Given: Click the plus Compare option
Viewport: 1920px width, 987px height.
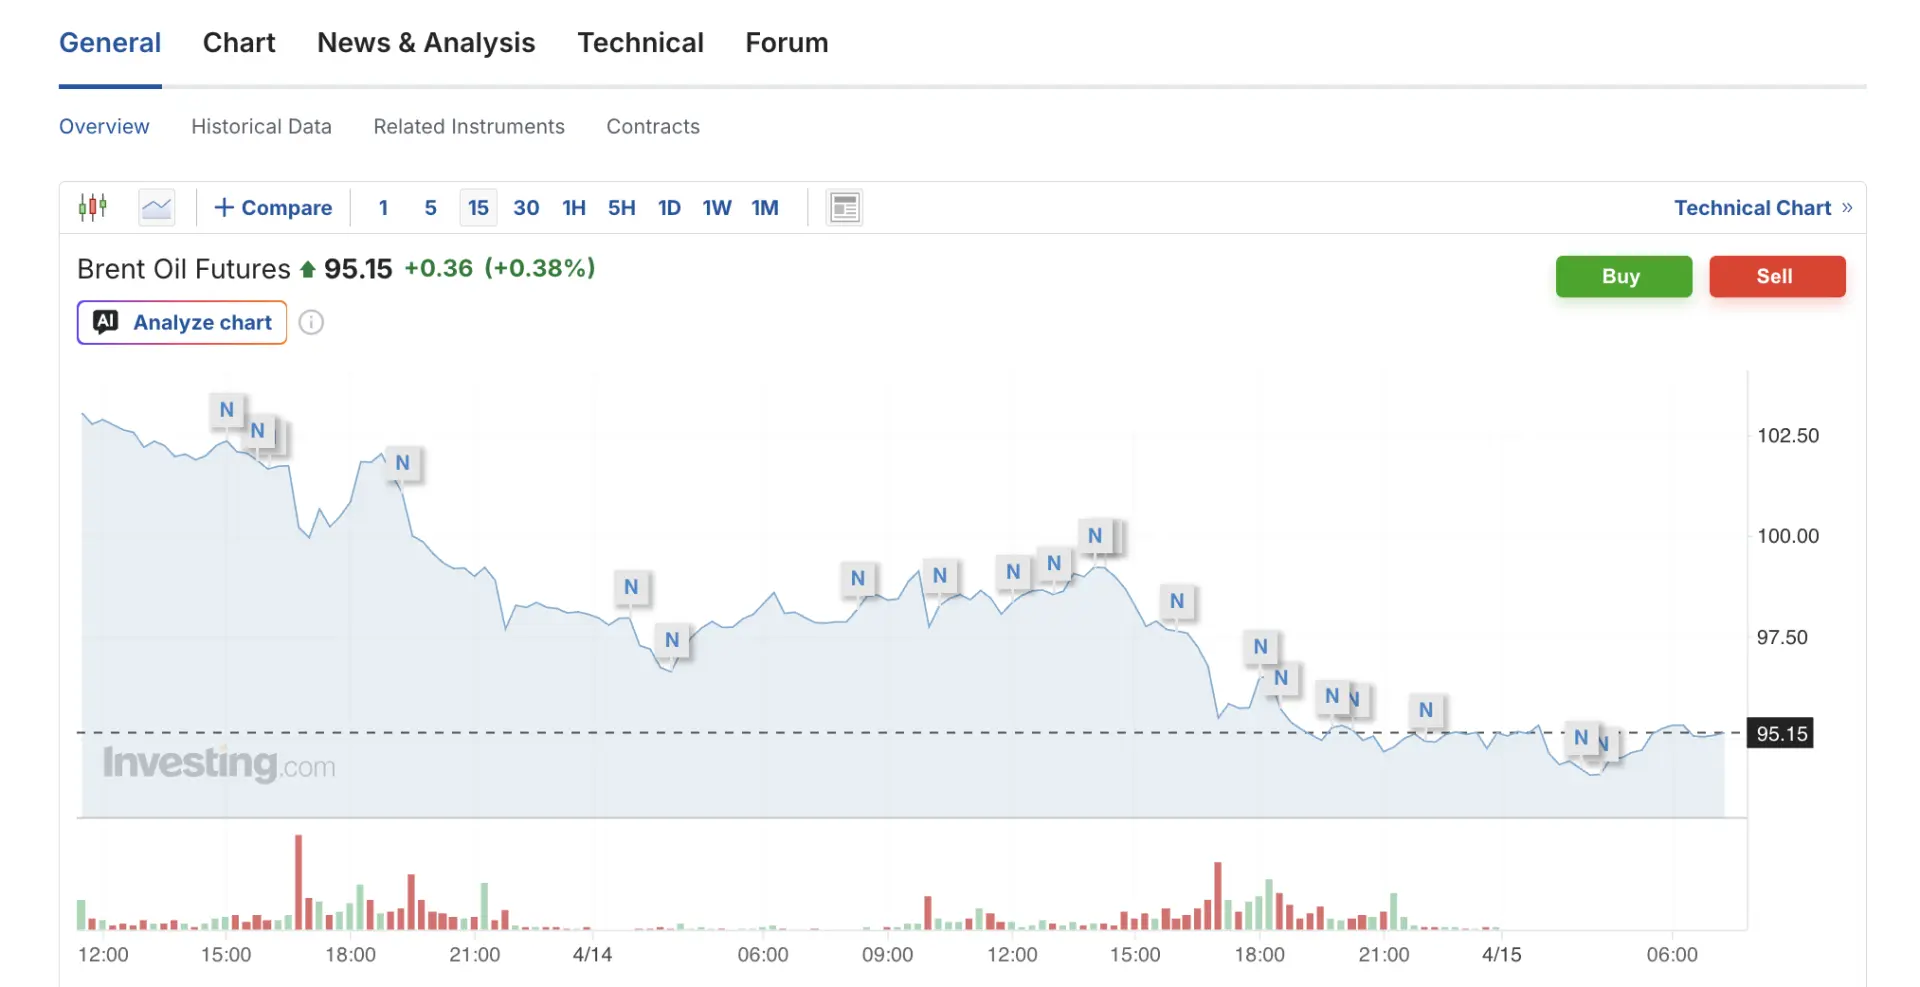Looking at the screenshot, I should pyautogui.click(x=273, y=207).
